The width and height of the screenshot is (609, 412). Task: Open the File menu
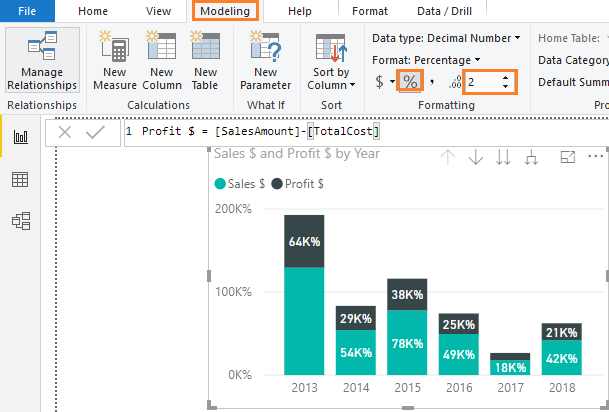[27, 11]
